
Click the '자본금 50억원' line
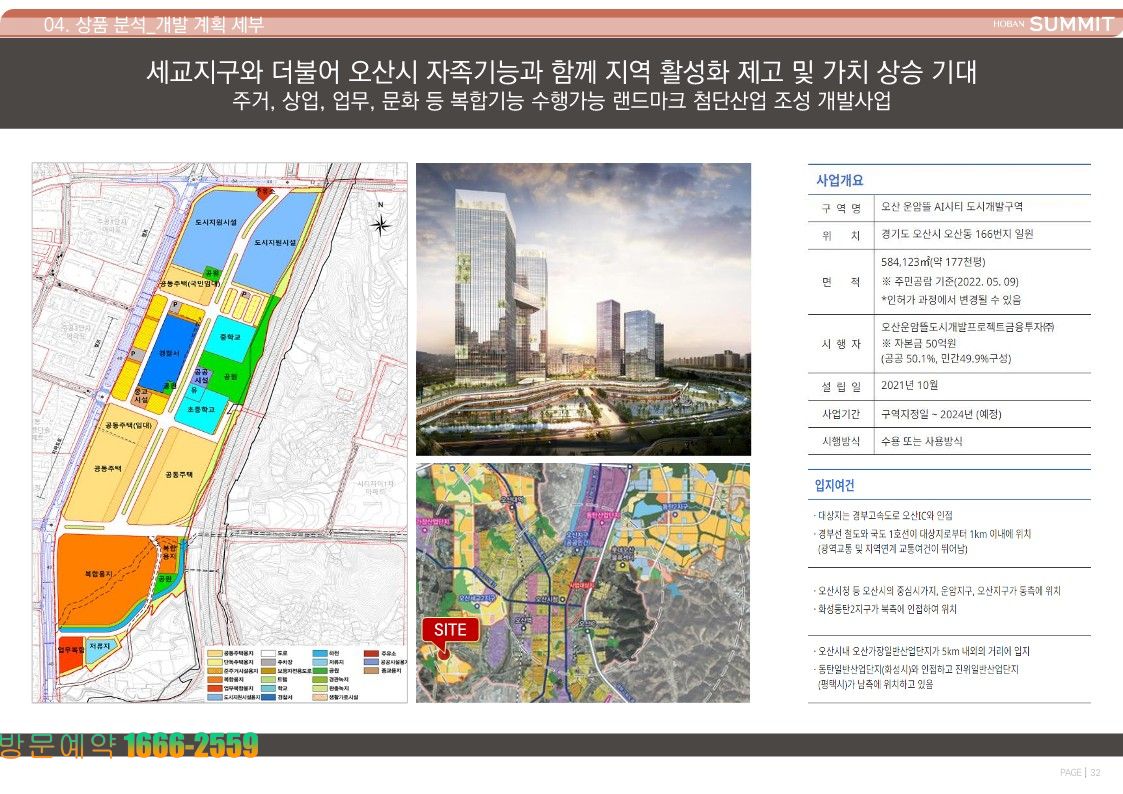point(919,343)
